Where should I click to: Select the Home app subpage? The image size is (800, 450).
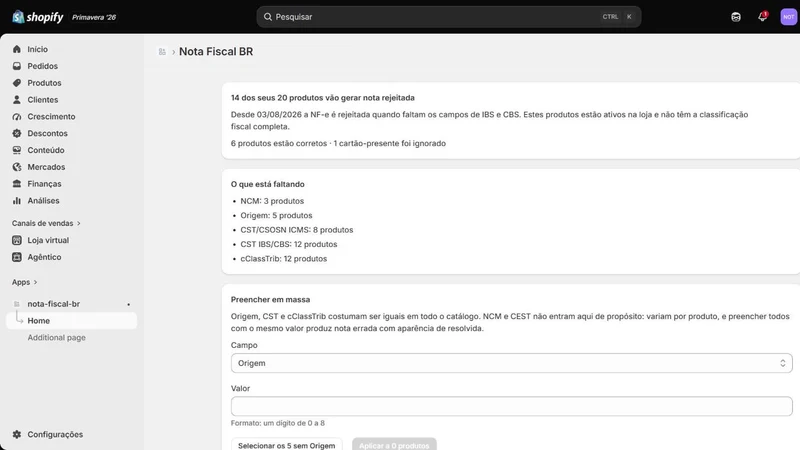[71, 320]
